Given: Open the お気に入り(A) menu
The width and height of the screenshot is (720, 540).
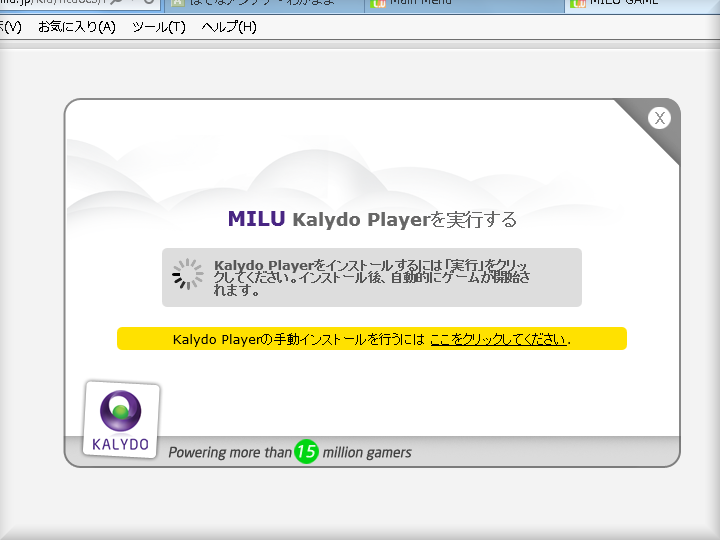Looking at the screenshot, I should click(x=76, y=27).
